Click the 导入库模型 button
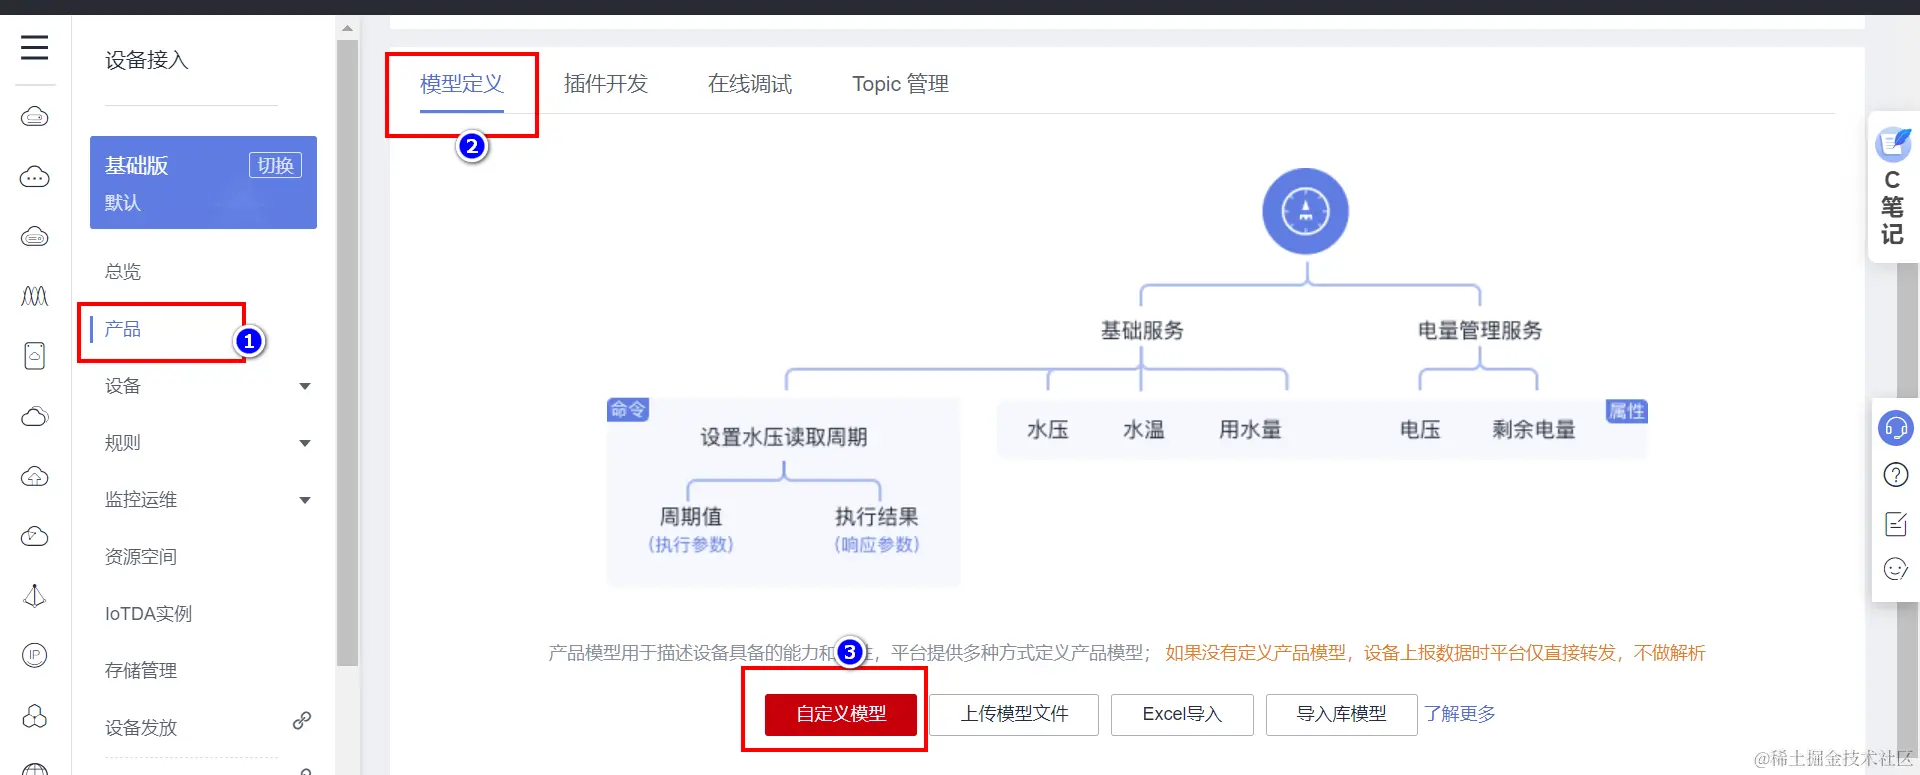The image size is (1920, 775). pos(1341,714)
